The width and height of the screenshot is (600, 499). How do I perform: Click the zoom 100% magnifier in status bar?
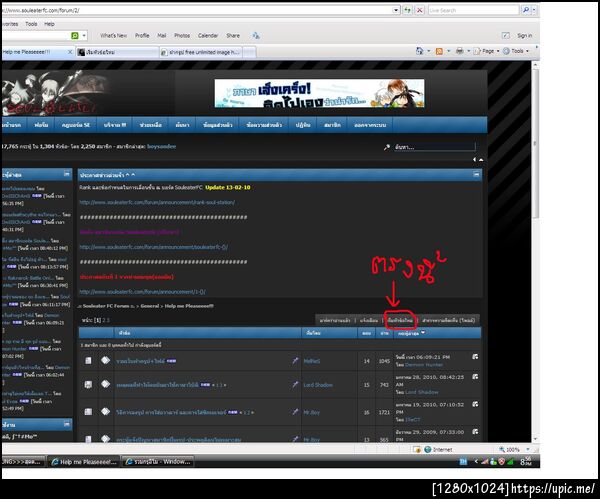(x=502, y=449)
